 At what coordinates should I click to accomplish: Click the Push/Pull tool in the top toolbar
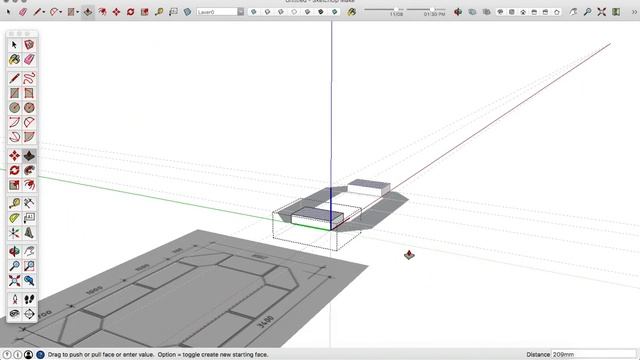[88, 12]
